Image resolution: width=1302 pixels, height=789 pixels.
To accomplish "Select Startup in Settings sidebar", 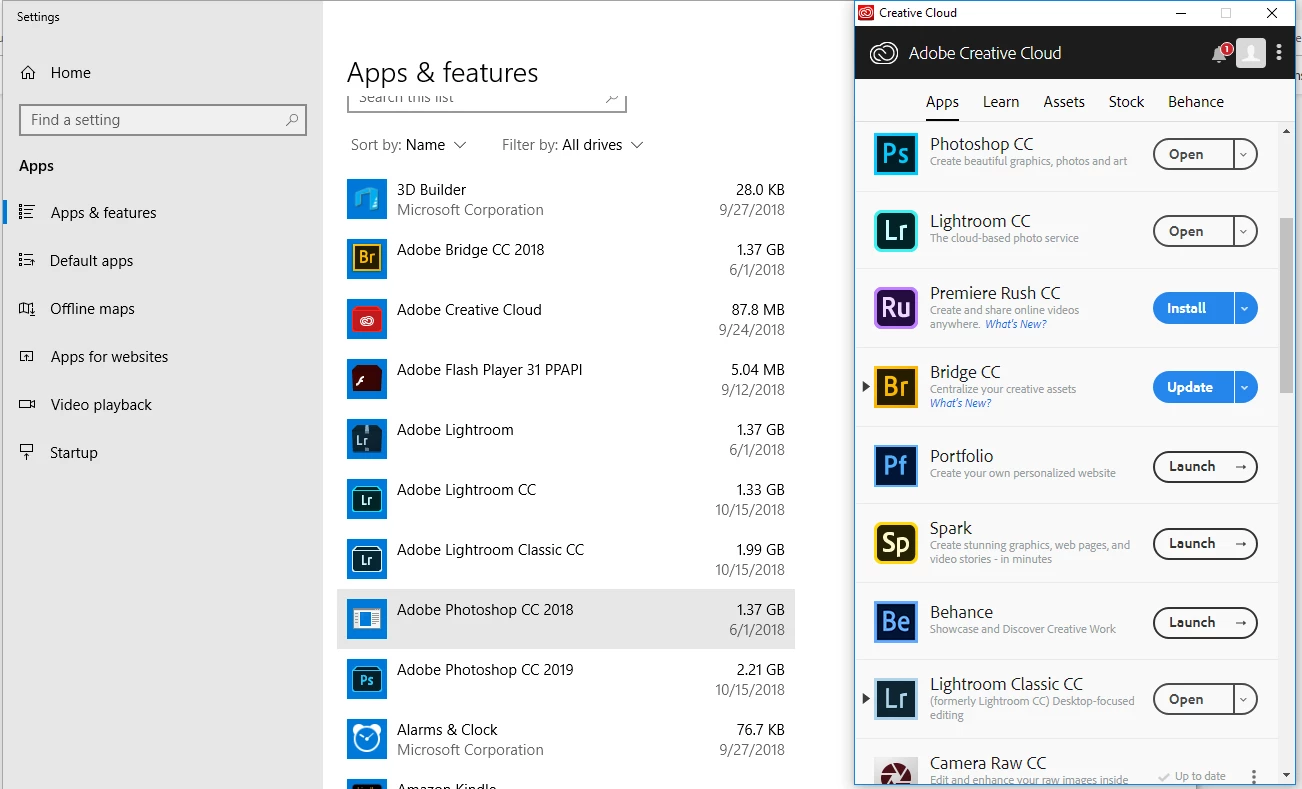I will tap(163, 453).
